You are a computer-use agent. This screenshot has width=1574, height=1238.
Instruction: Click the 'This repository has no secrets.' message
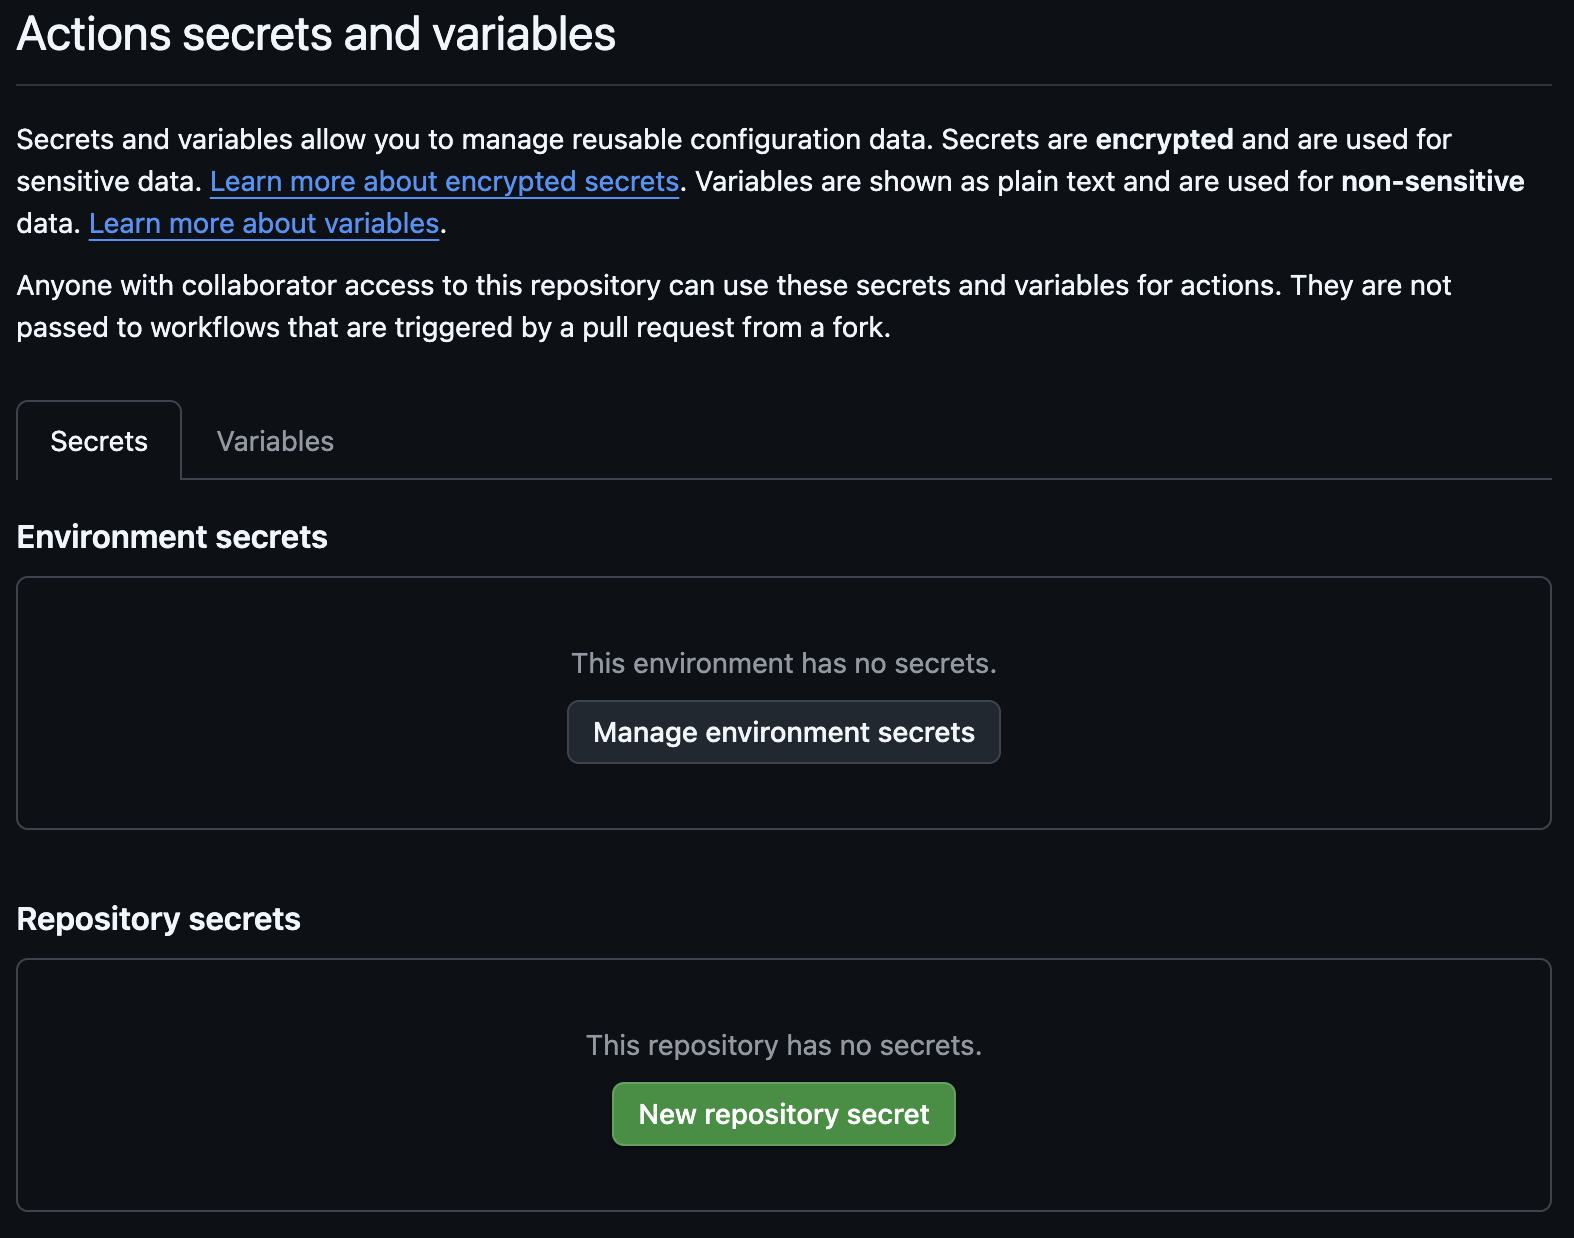point(783,1045)
